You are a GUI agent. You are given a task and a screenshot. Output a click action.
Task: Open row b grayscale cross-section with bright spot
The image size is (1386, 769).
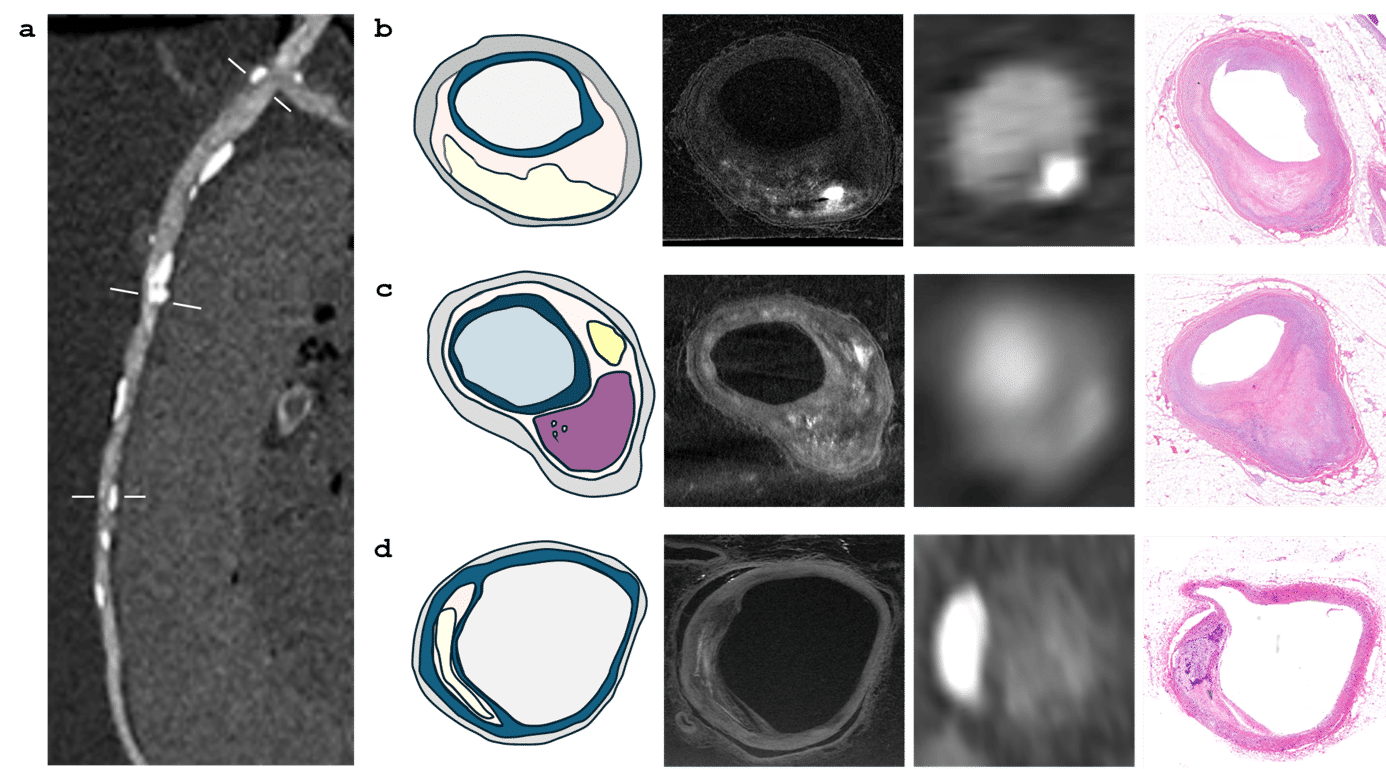(x=783, y=130)
